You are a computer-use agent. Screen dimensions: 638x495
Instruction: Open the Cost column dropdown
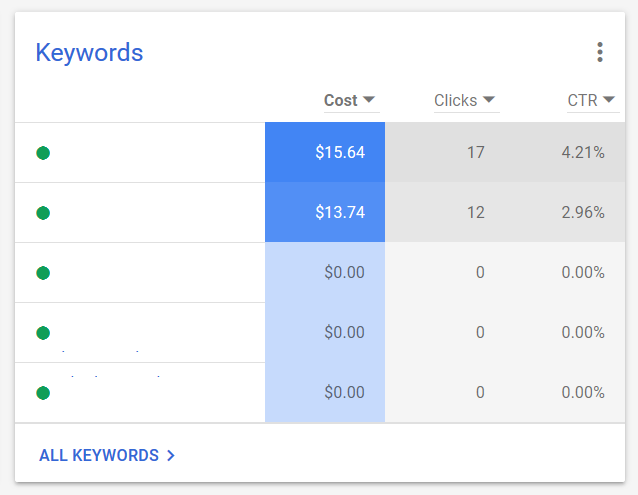click(x=351, y=100)
